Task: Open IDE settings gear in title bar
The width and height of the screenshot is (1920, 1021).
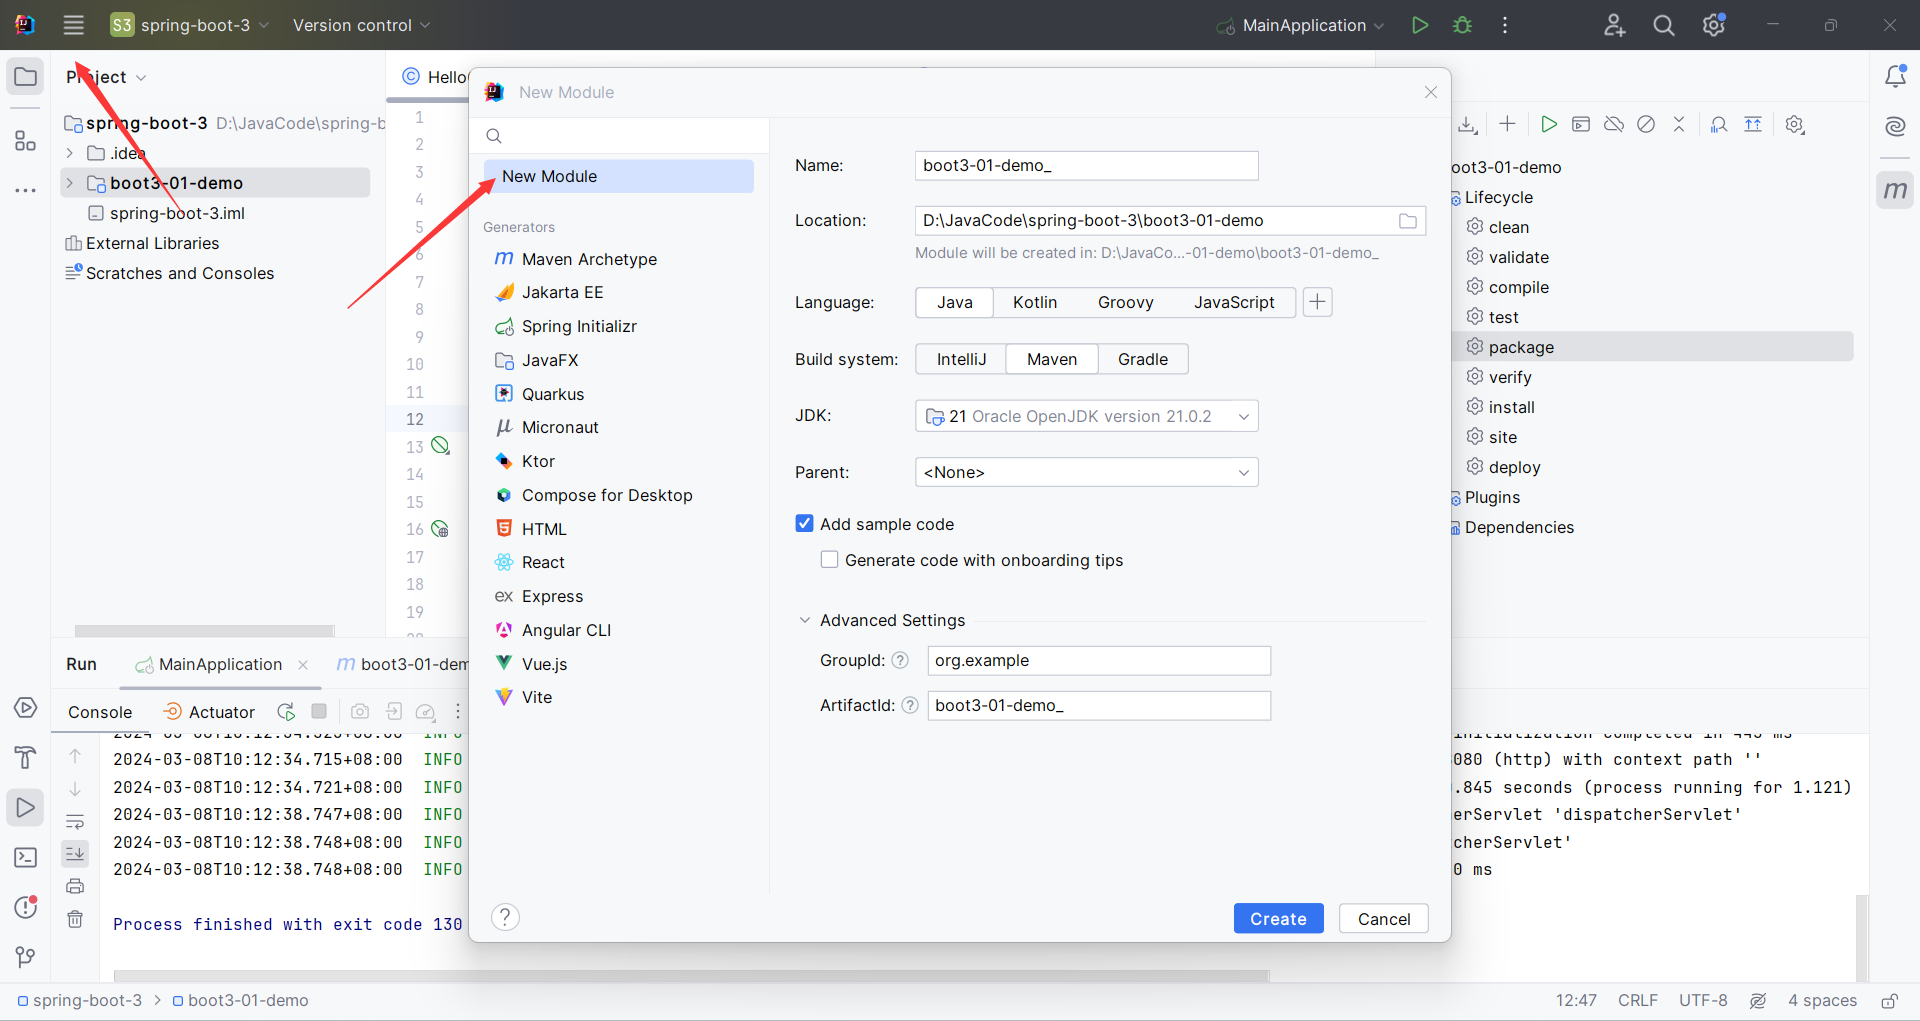Action: (1714, 25)
